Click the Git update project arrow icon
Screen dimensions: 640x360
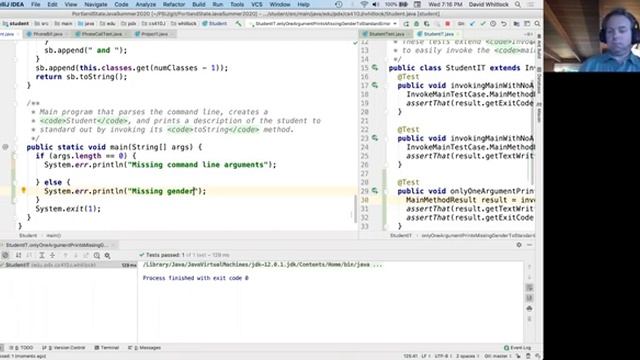(472, 24)
